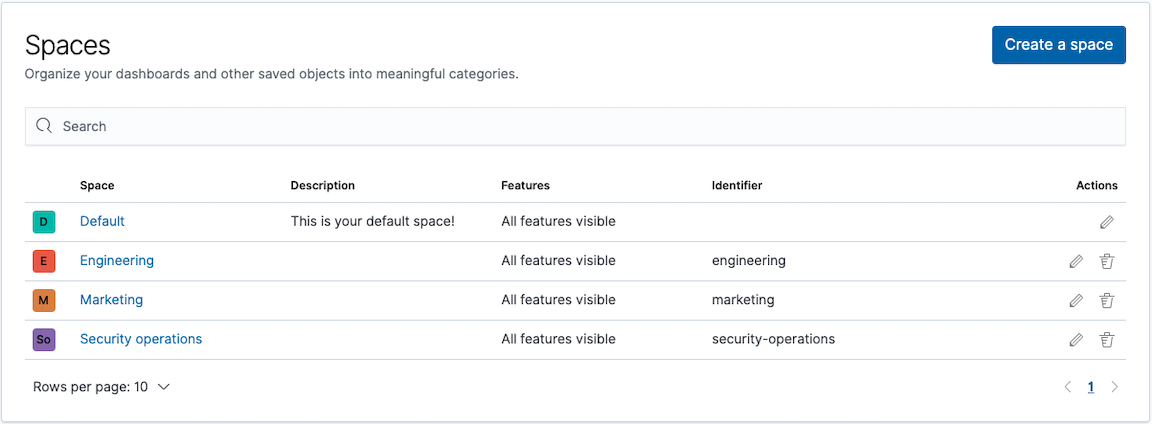Screen dimensions: 1152x424
Task: Click the purple So space avatar
Action: (43, 340)
